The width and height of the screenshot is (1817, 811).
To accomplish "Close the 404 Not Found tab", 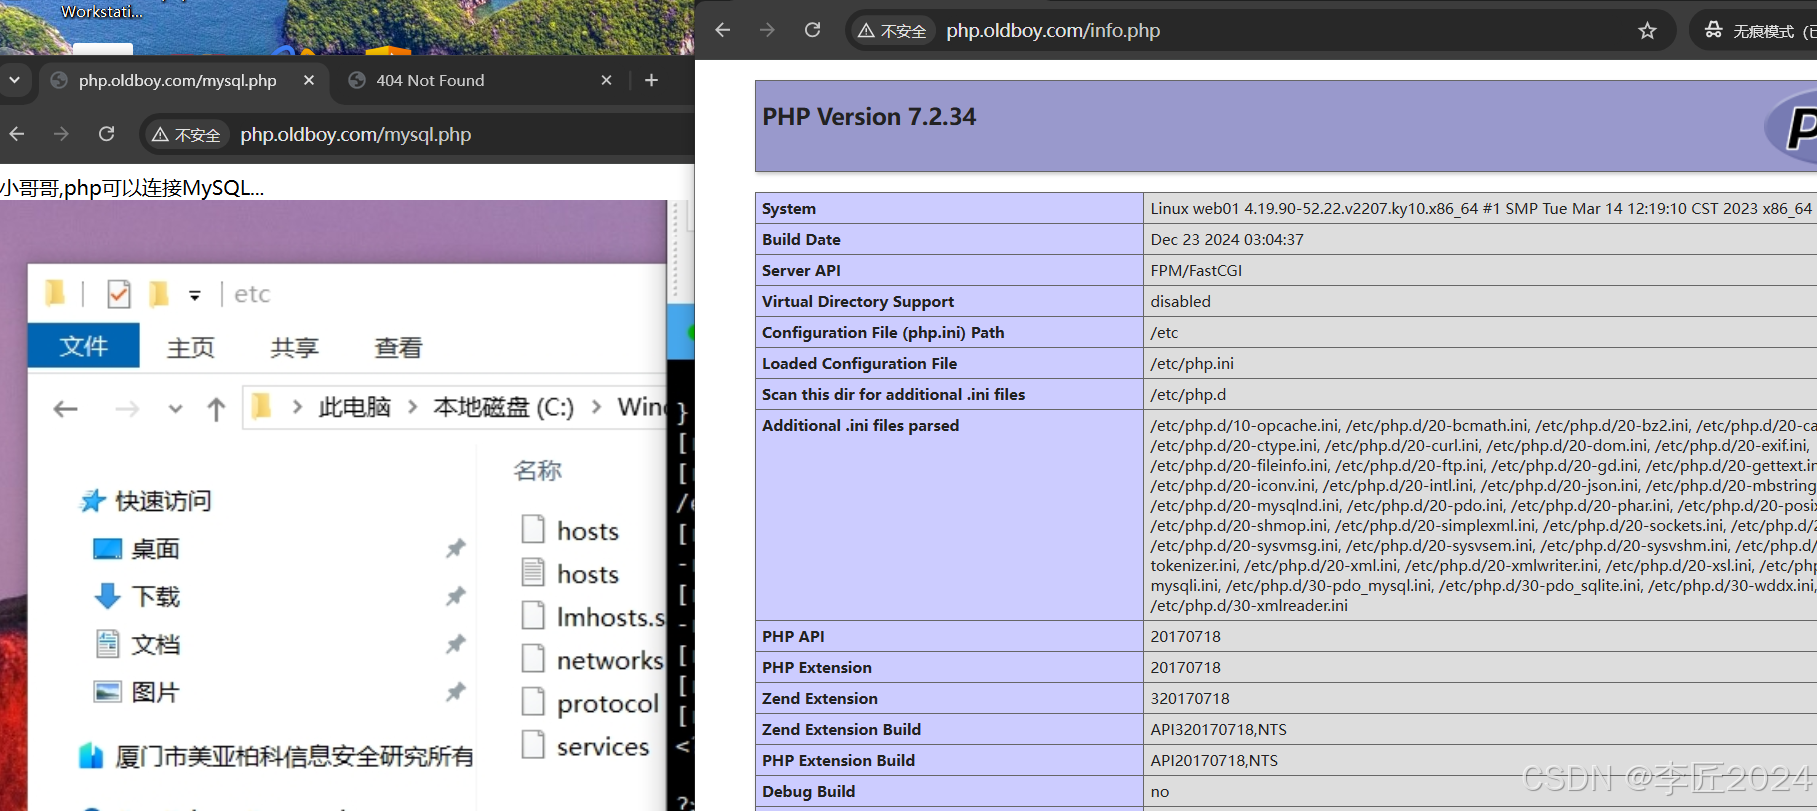I will [x=606, y=80].
